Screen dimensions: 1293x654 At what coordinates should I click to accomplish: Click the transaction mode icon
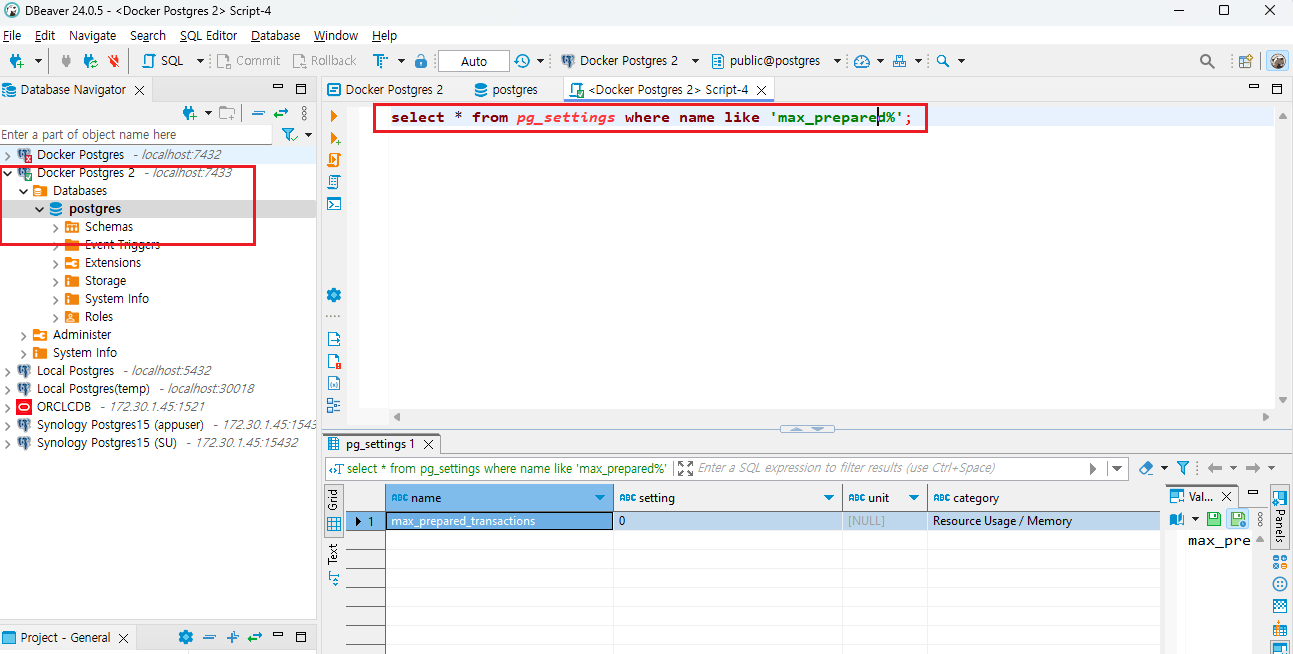point(381,61)
